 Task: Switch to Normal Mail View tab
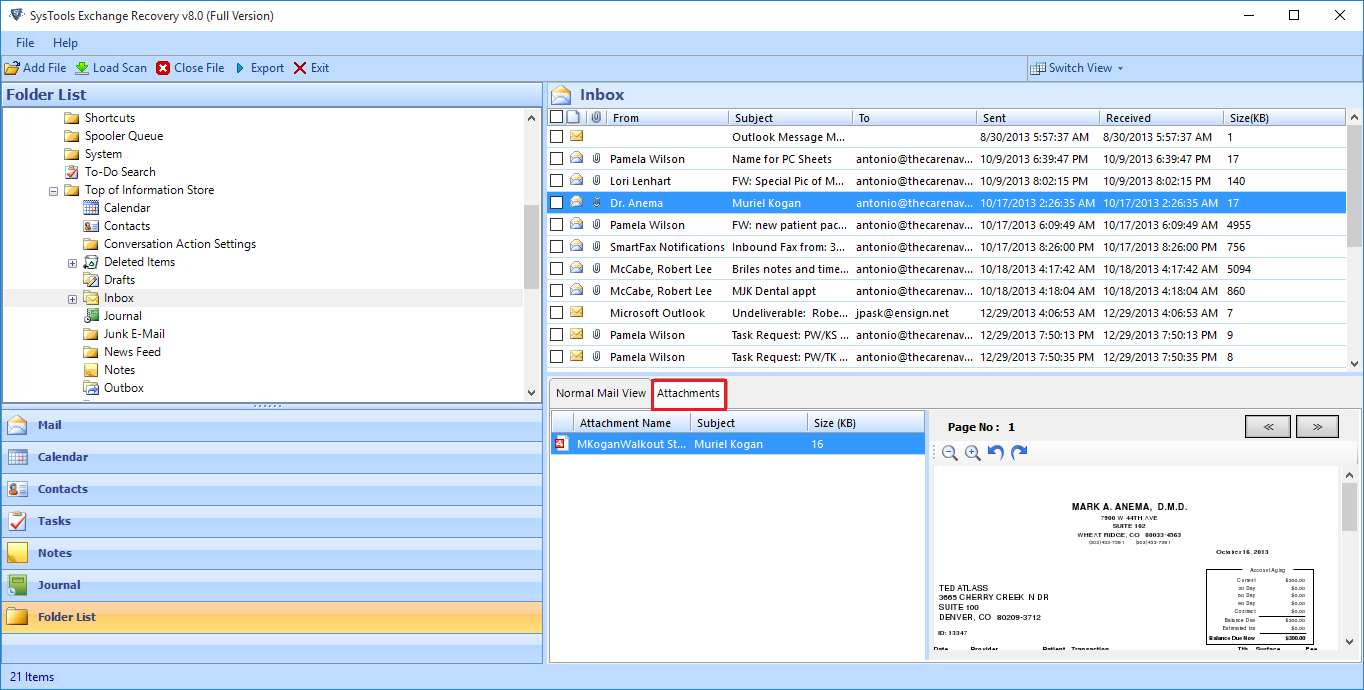601,393
